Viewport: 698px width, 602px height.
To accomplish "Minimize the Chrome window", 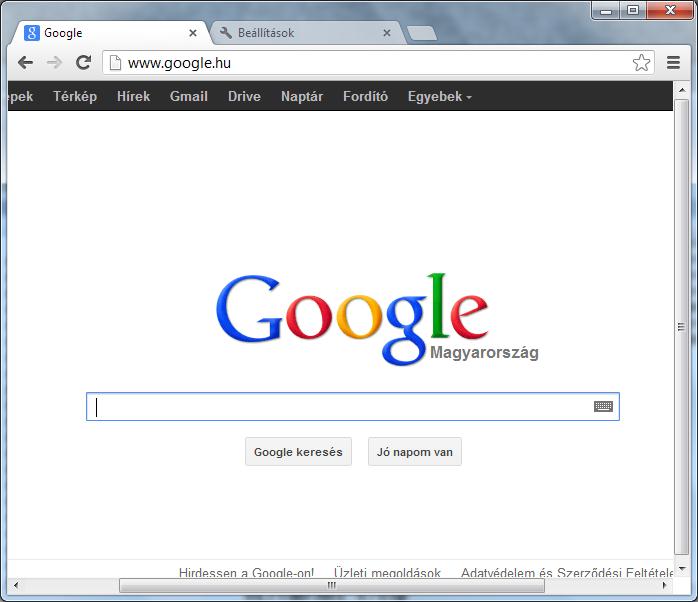I will tap(606, 11).
